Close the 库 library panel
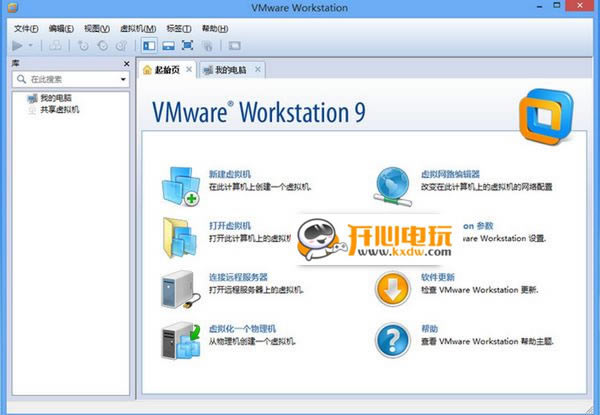The width and height of the screenshot is (600, 415). [x=126, y=64]
